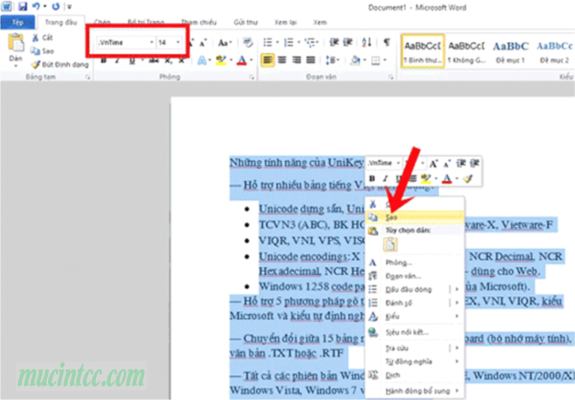Apply bulleted list from ribbon

pyautogui.click(x=268, y=43)
